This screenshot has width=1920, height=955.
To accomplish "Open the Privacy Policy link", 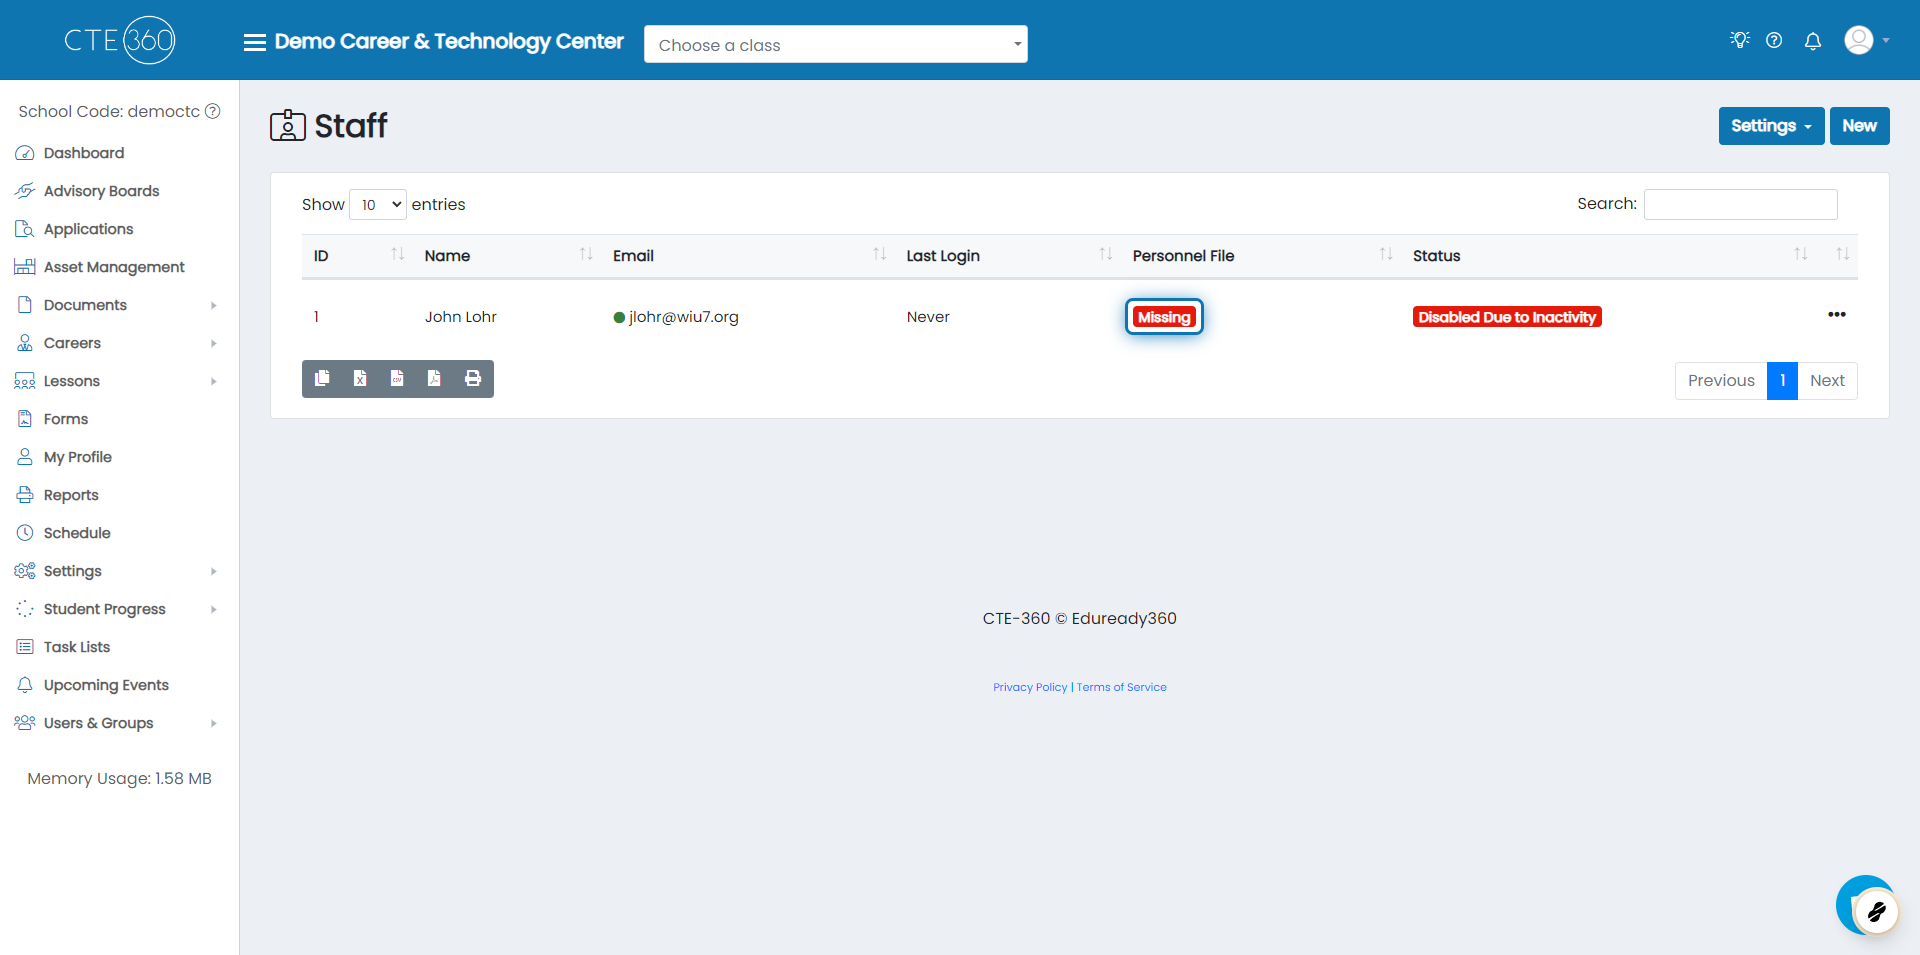I will click(1029, 687).
